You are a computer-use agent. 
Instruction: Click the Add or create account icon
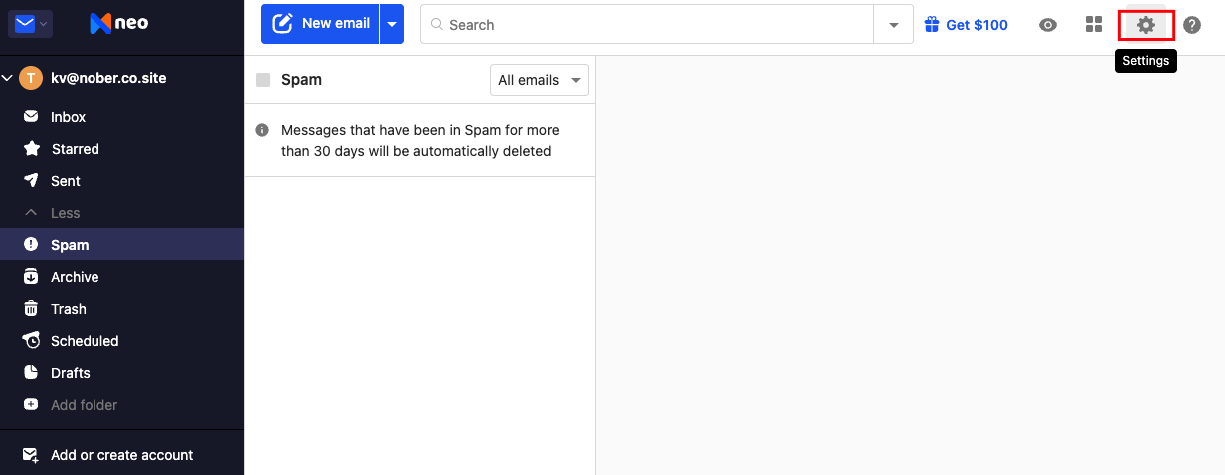[31, 455]
